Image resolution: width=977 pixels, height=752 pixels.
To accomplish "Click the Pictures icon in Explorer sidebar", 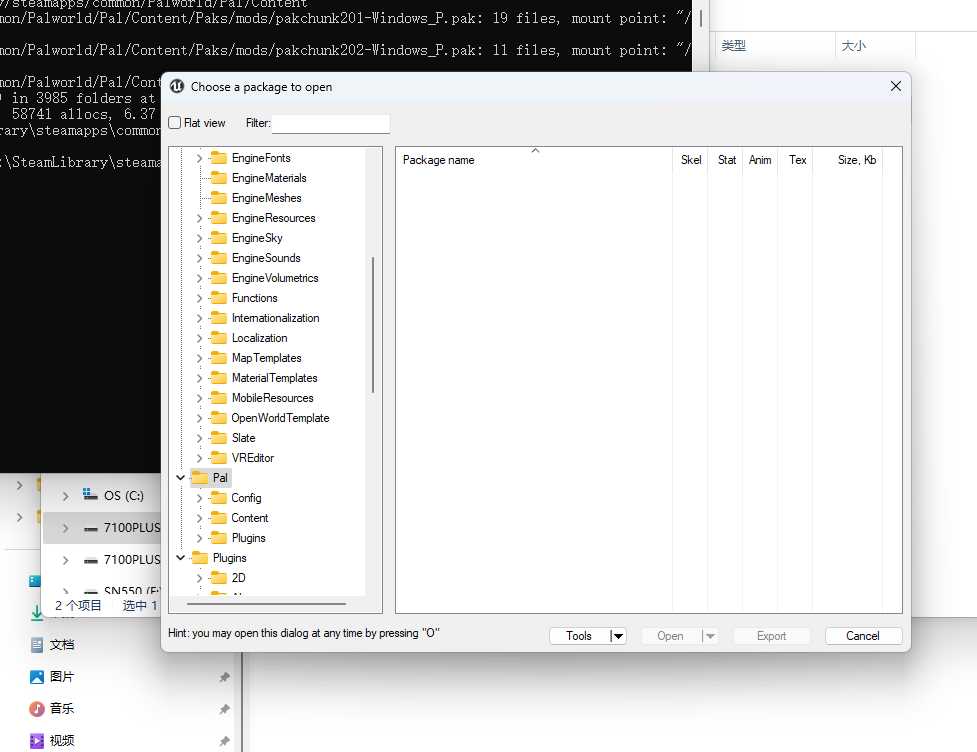I will click(x=37, y=677).
